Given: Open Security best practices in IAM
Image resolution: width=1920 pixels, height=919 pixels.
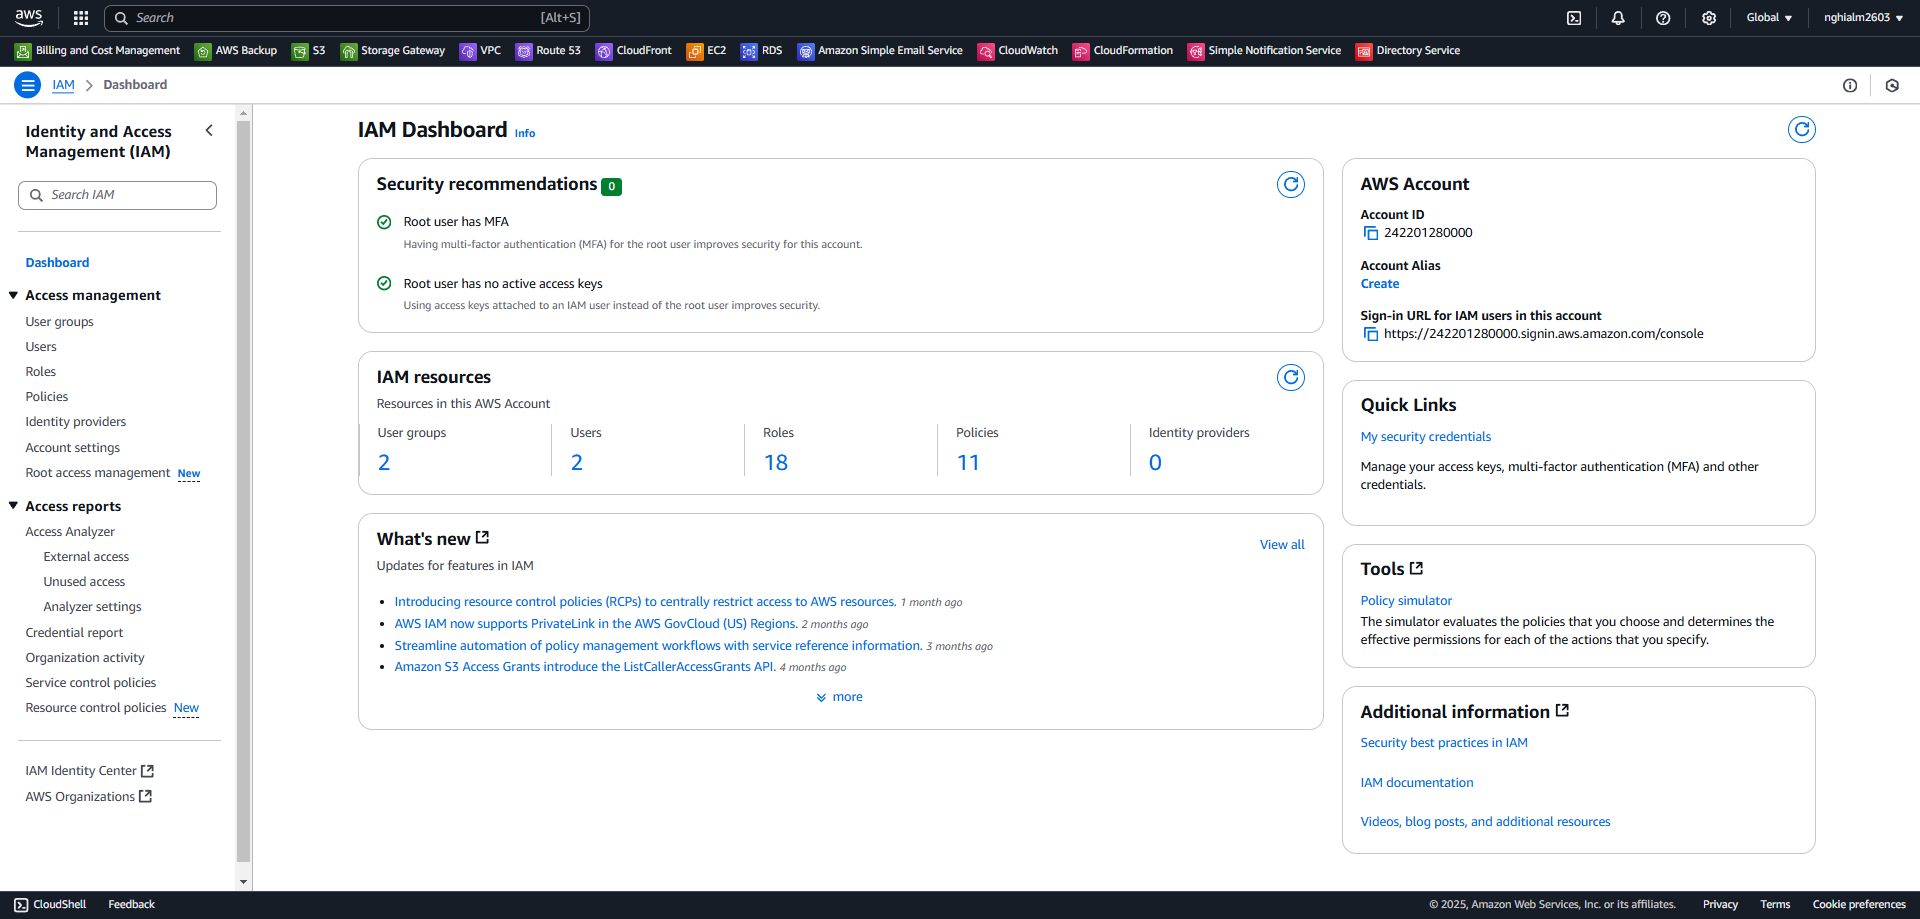Looking at the screenshot, I should [1444, 743].
